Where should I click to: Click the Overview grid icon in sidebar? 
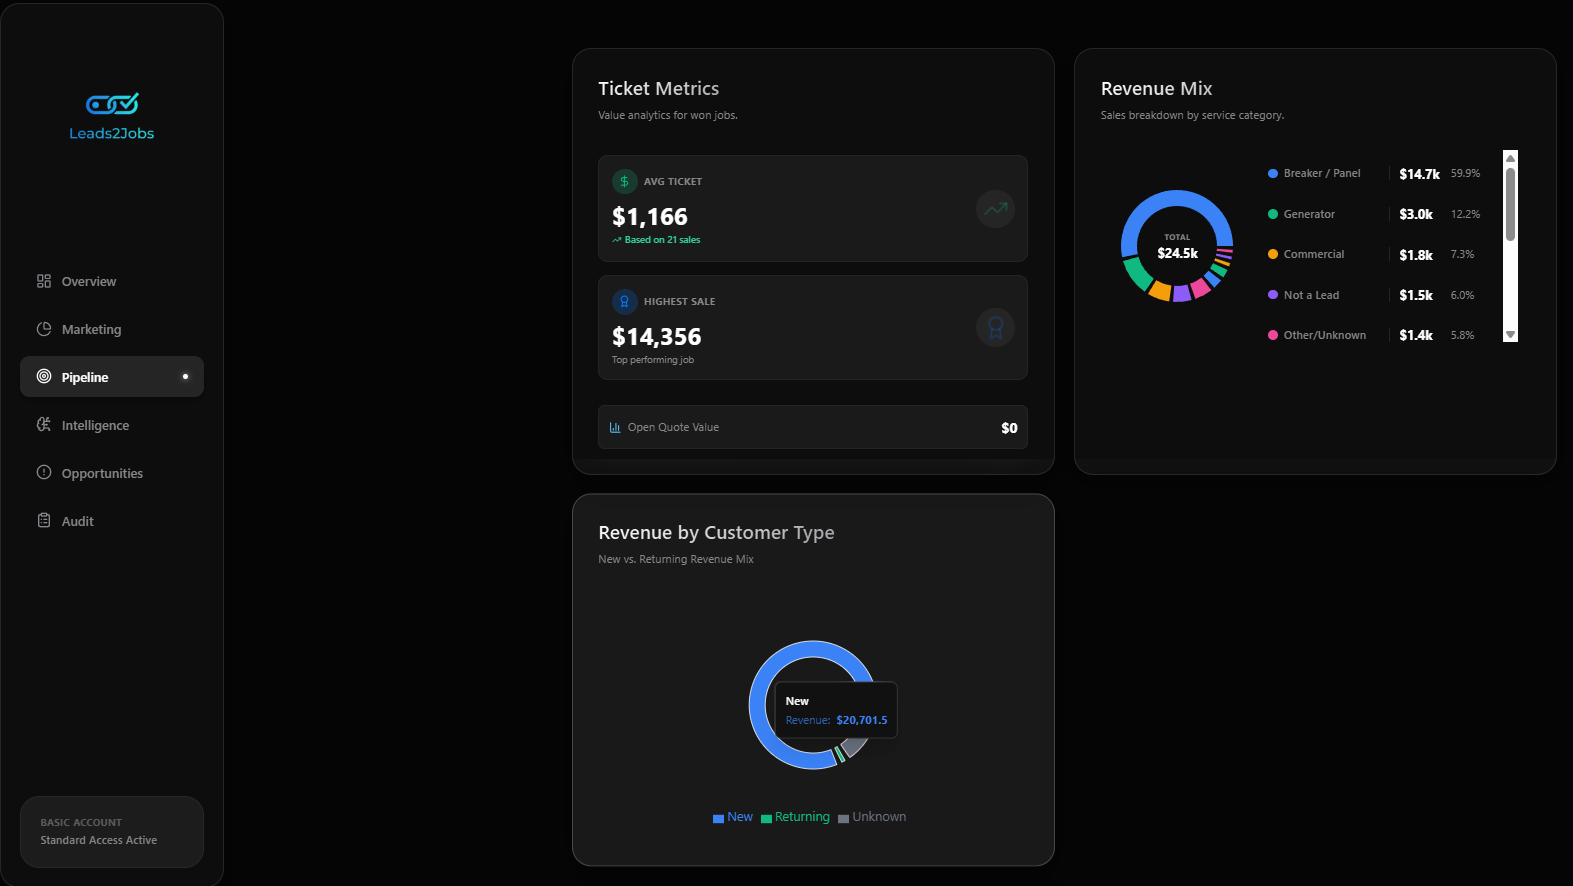[44, 281]
